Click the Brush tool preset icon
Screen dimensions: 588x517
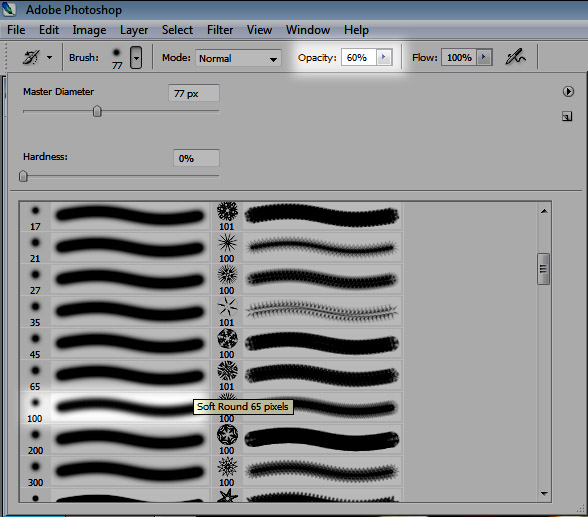click(31, 58)
